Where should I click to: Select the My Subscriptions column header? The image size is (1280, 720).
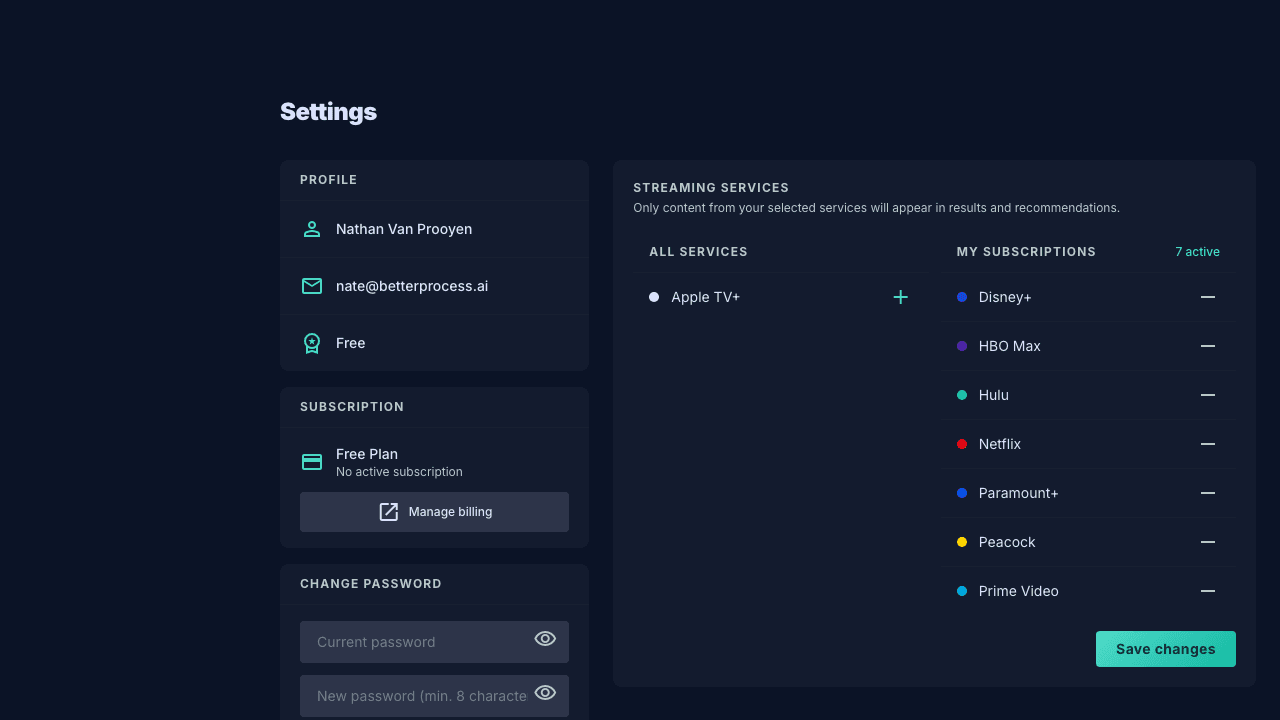(1026, 251)
